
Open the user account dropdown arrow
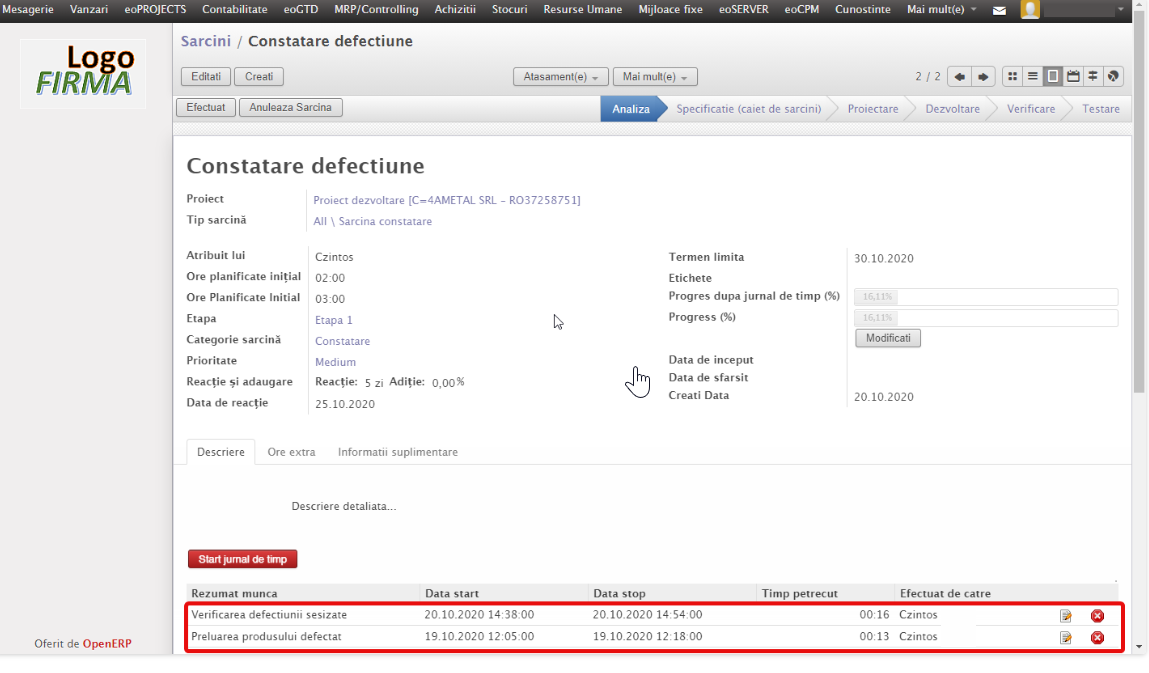(1120, 10)
